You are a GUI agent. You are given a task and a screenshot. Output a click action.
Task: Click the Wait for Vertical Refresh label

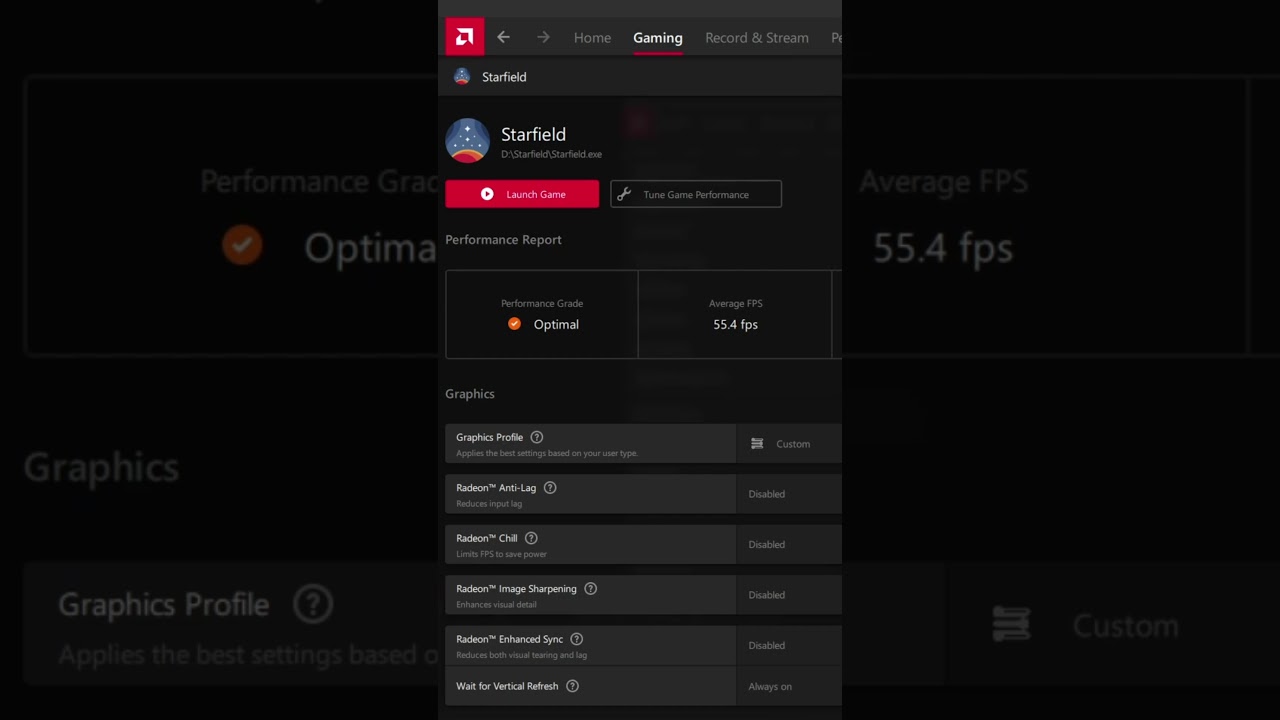(507, 686)
